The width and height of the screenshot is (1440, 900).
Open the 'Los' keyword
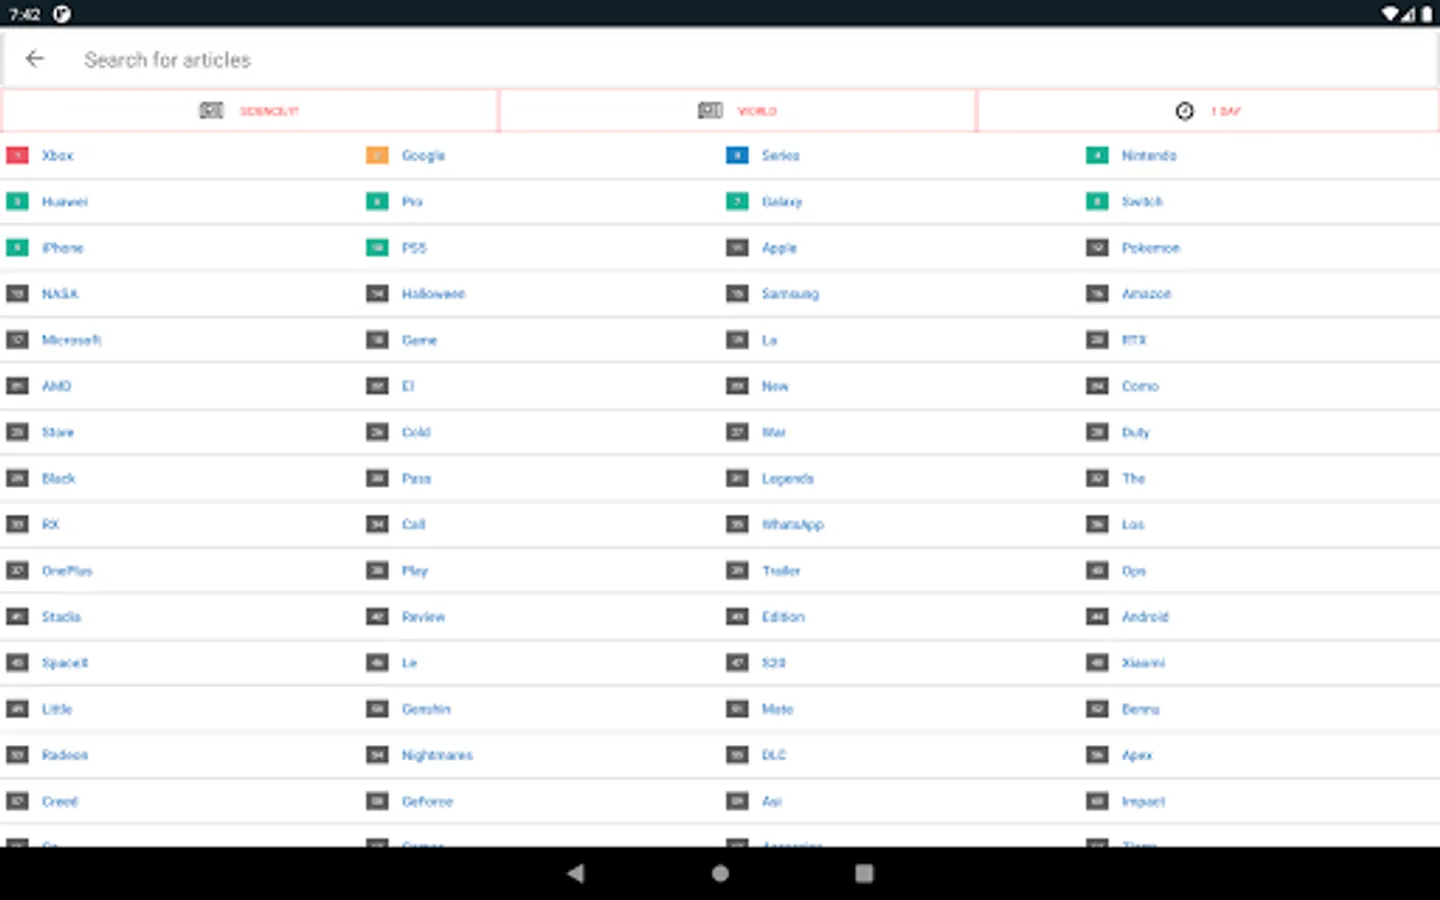coord(1133,524)
